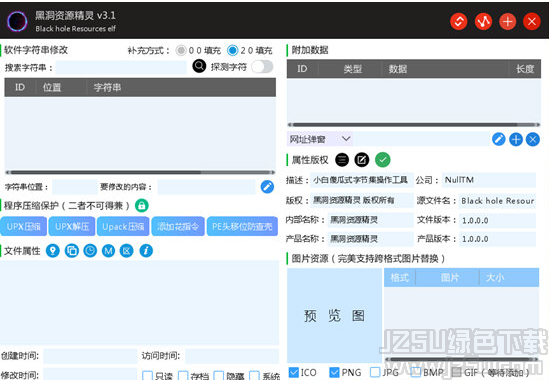
Task: Click the image list horizontal scrollbar
Action: pyautogui.click(x=461, y=359)
